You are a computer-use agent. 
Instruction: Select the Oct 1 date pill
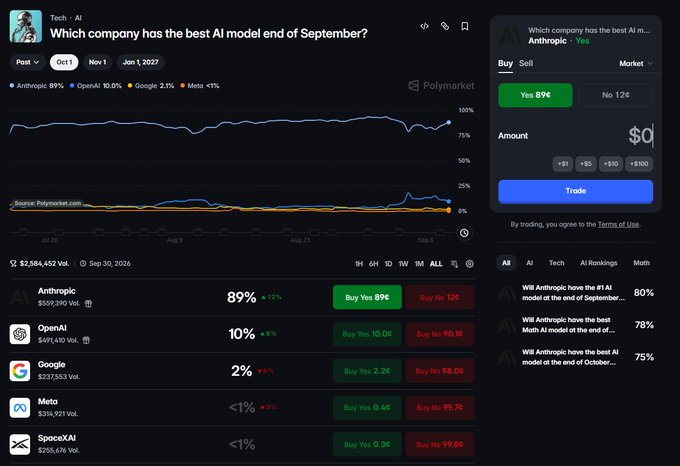(64, 62)
